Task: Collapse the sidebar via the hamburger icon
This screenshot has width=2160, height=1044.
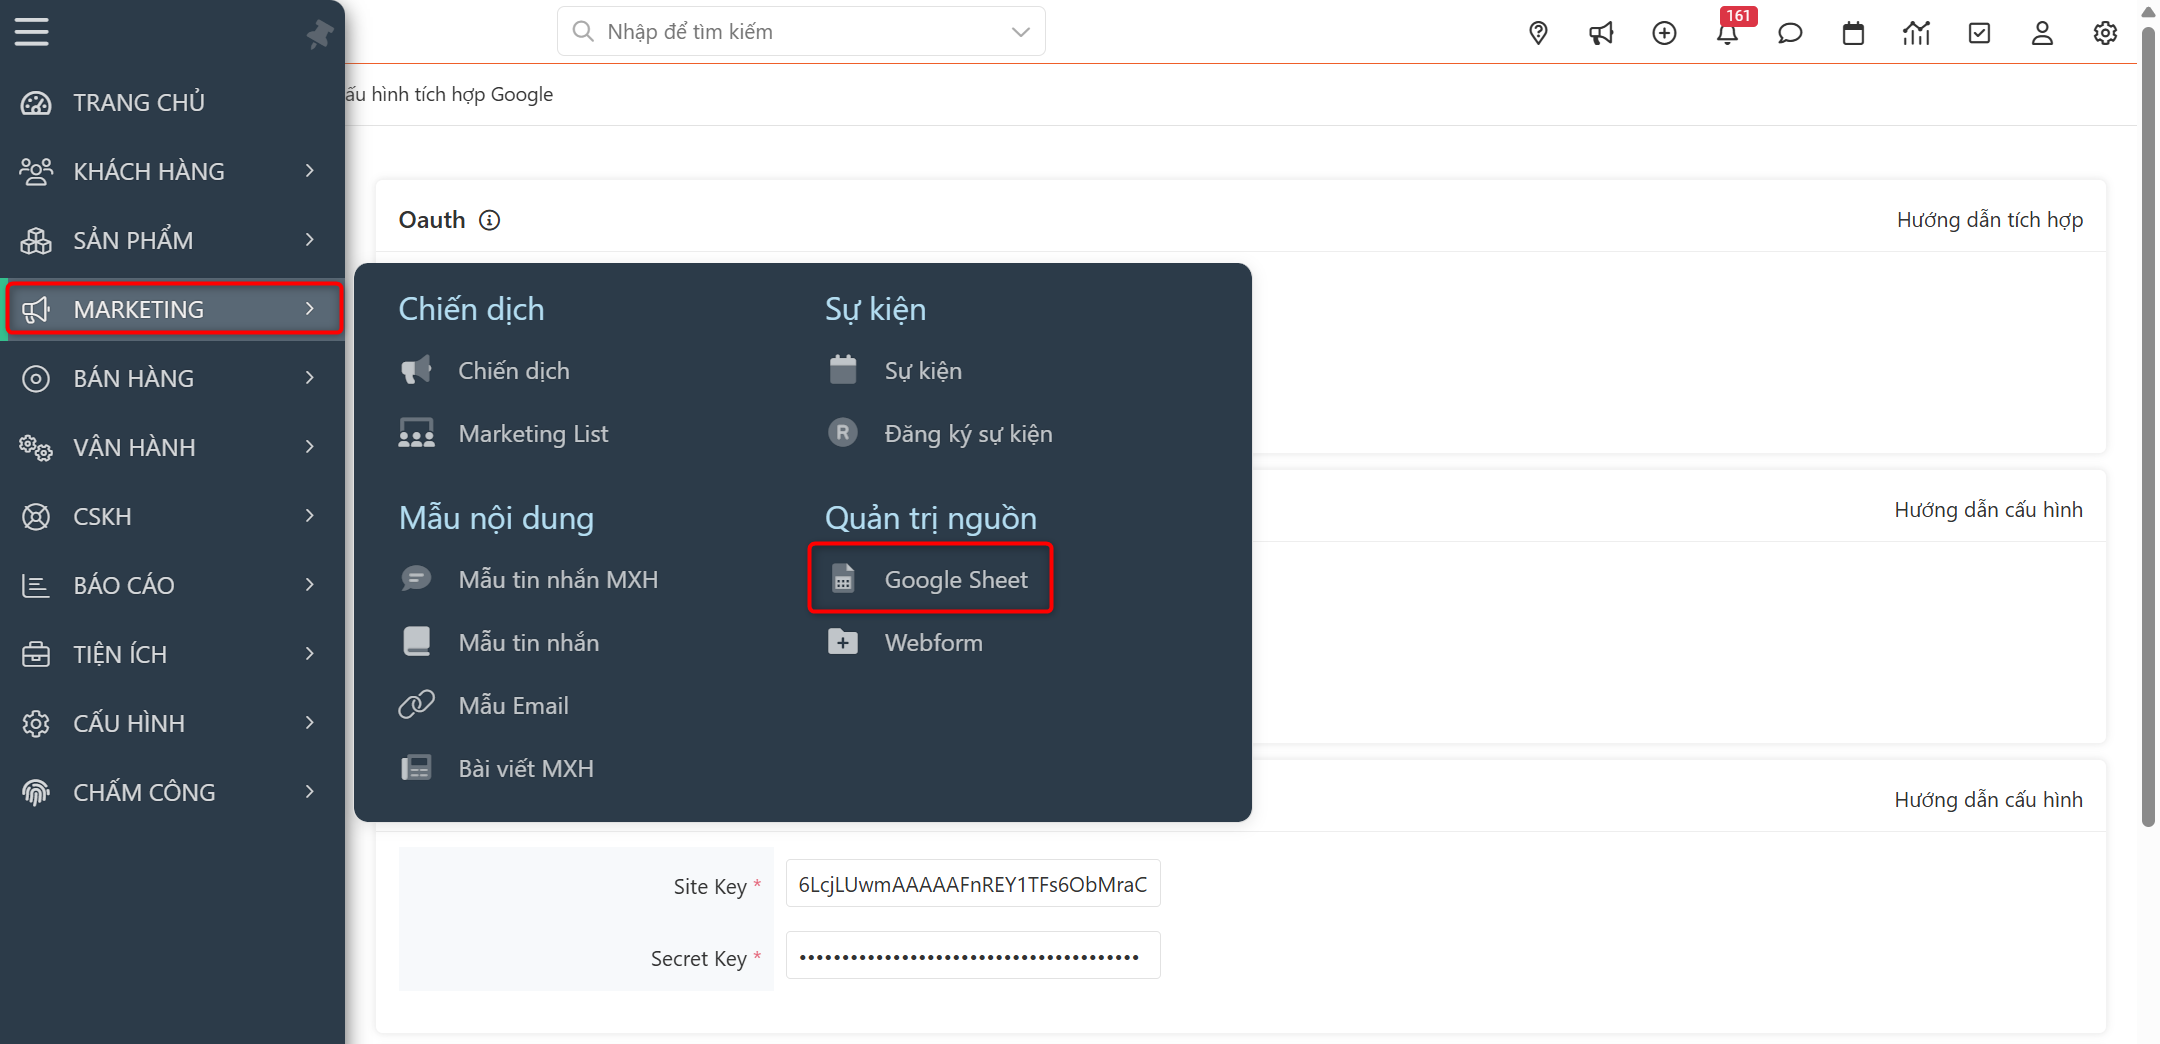Action: click(31, 31)
